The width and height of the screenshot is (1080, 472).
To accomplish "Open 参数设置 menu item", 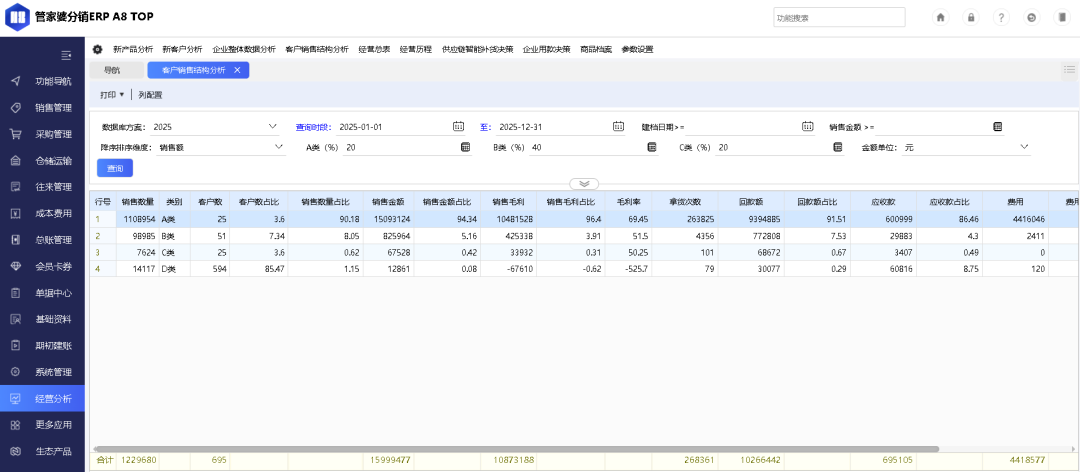I will pyautogui.click(x=637, y=50).
